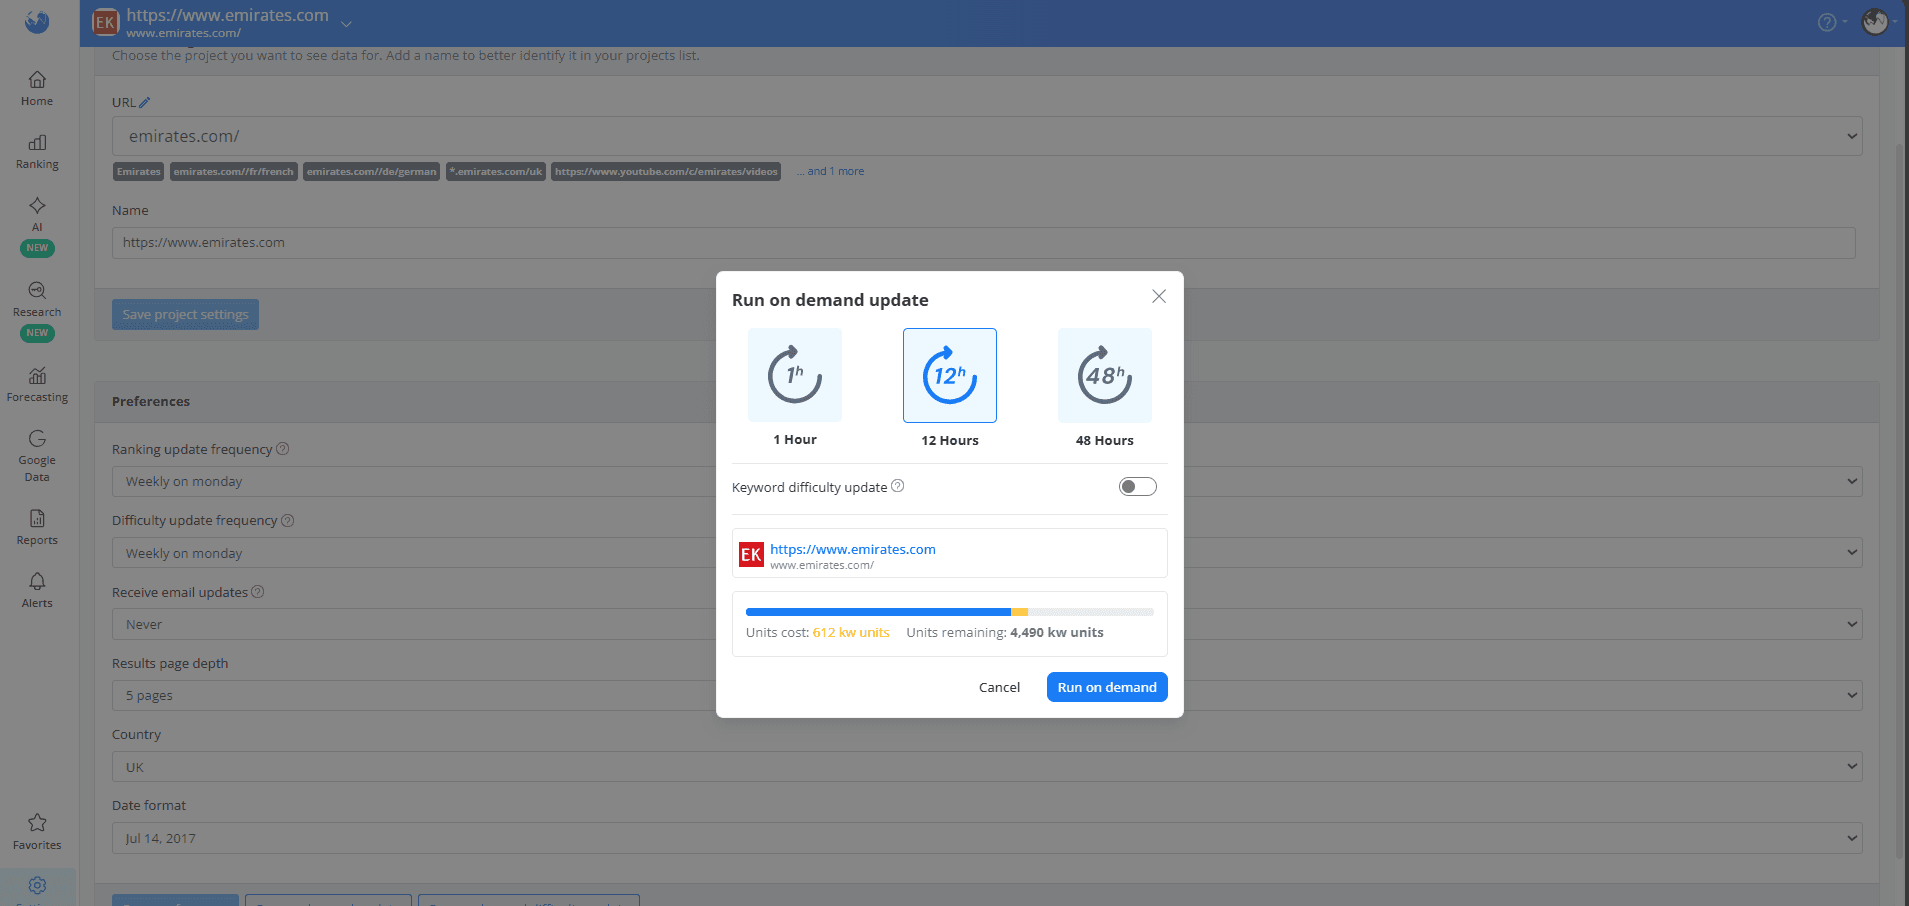Expand the project selector chevron in header
Screen dimensions: 1909x906
pos(346,24)
